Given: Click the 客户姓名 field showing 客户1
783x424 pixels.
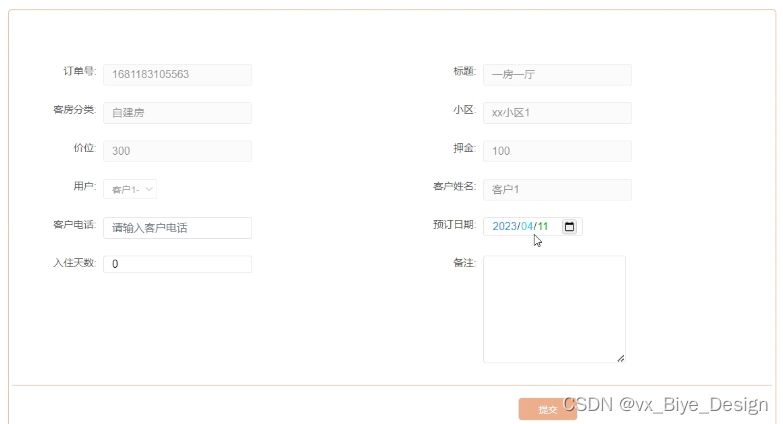Looking at the screenshot, I should 557,189.
